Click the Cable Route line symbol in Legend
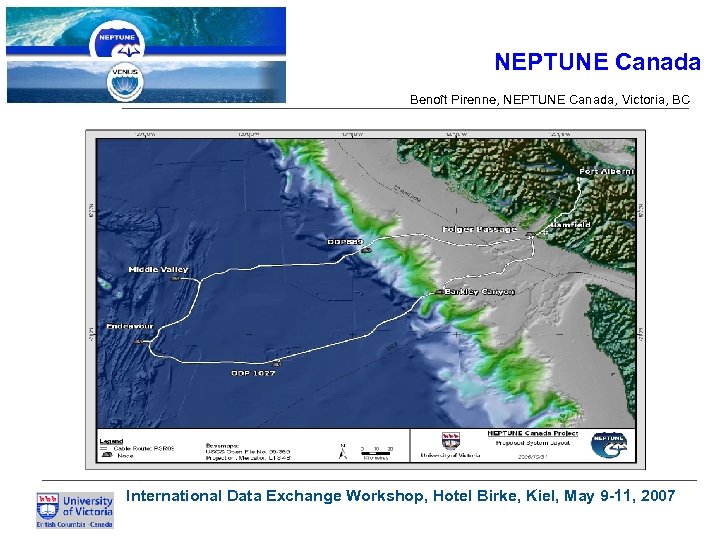720x540 pixels. coord(104,448)
